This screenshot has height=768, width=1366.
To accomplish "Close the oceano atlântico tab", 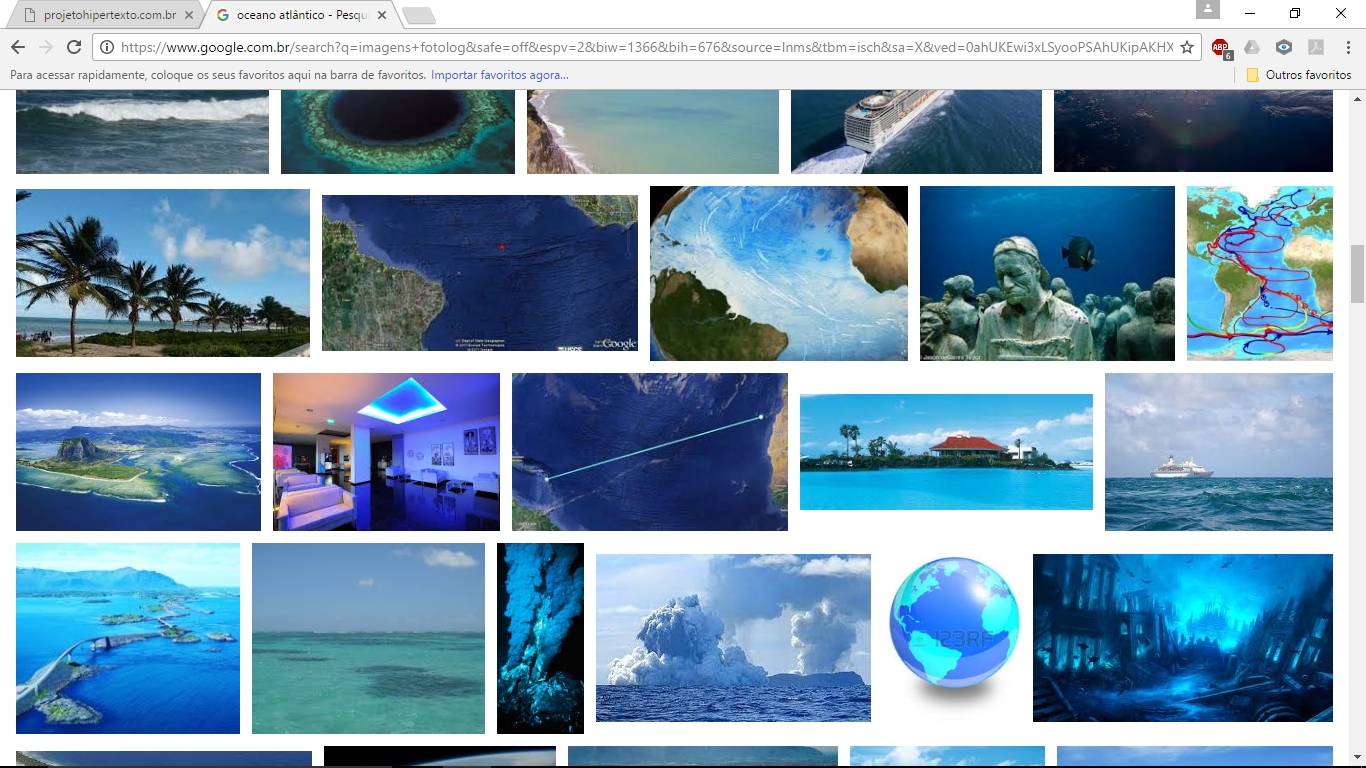I will (x=380, y=15).
